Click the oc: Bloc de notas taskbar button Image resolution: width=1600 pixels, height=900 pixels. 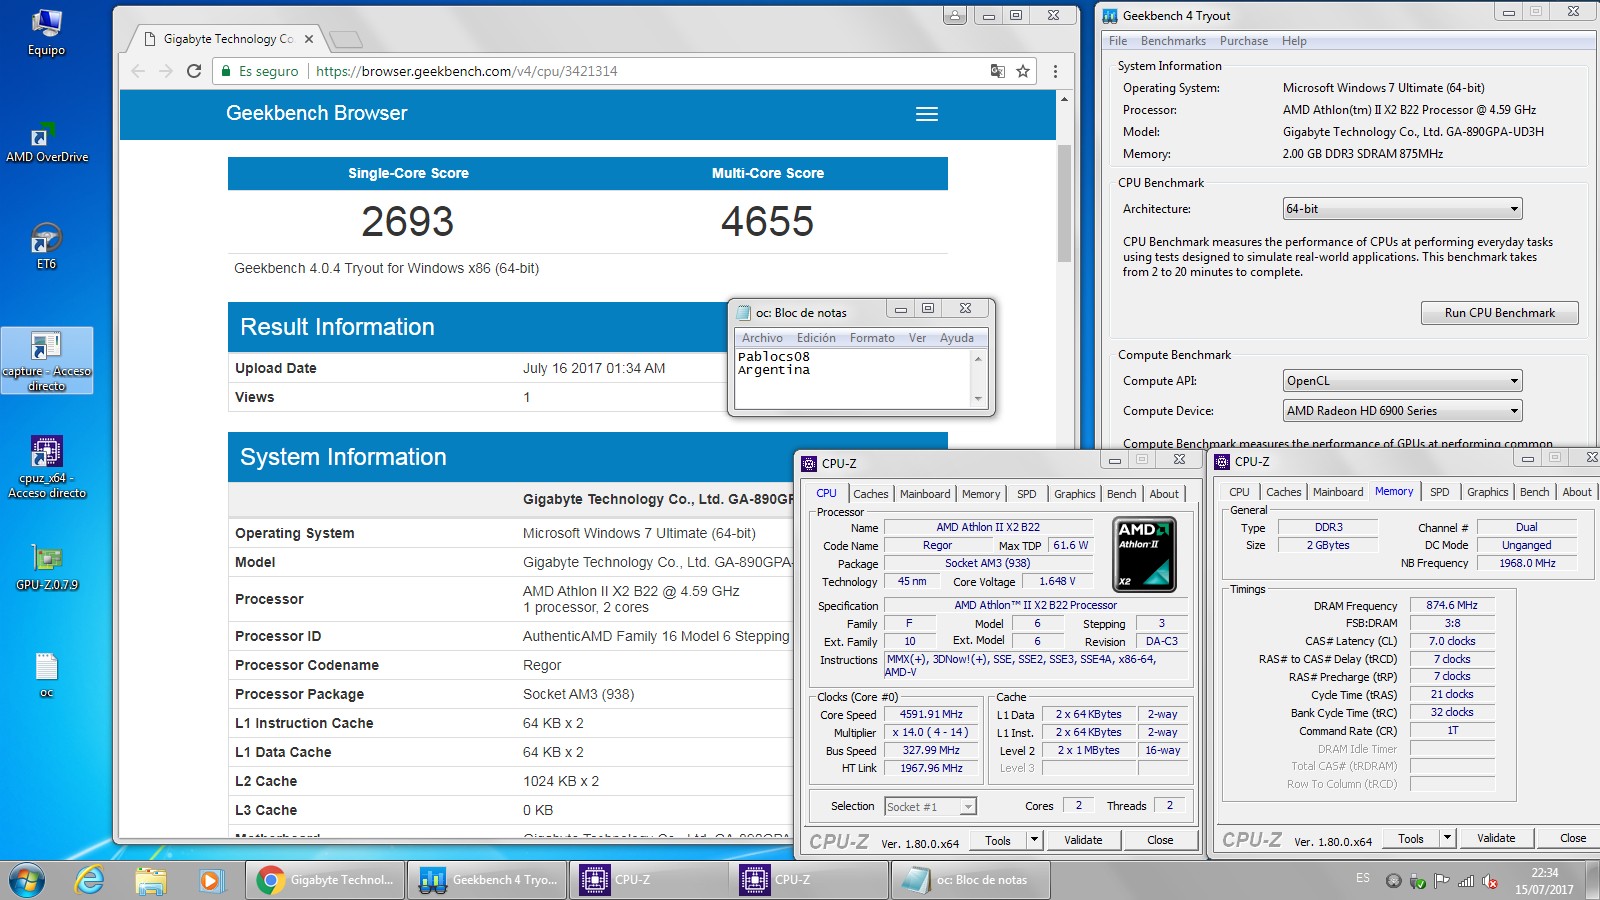pos(970,880)
